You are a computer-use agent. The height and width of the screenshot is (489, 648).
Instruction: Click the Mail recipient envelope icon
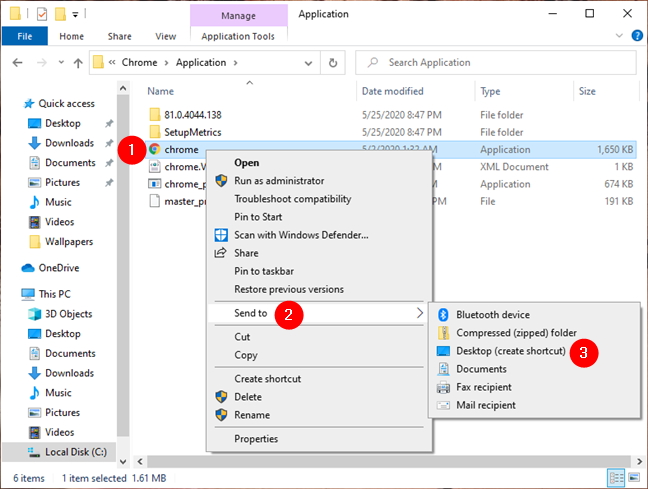[x=443, y=405]
